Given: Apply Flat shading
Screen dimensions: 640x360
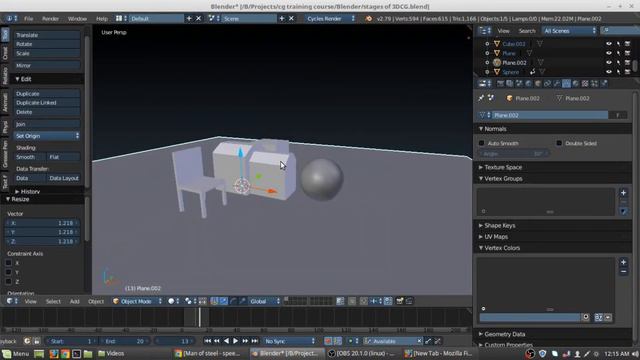Looking at the screenshot, I should [63, 157].
